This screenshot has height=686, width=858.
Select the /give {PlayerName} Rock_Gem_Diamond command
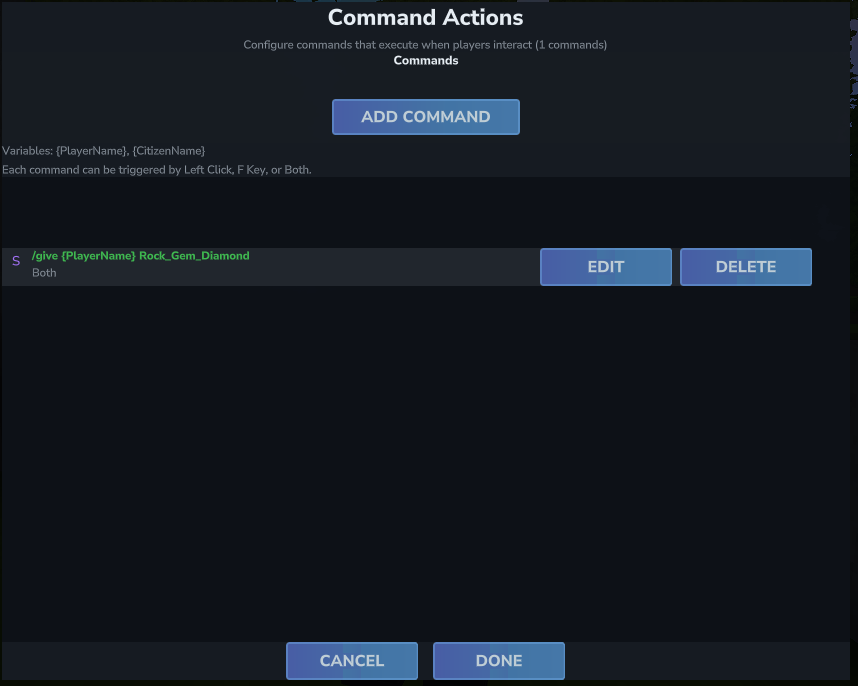tap(140, 255)
